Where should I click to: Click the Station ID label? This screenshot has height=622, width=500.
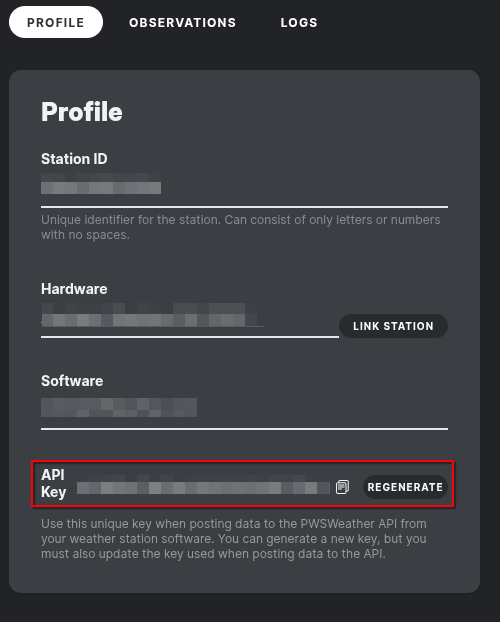point(74,159)
